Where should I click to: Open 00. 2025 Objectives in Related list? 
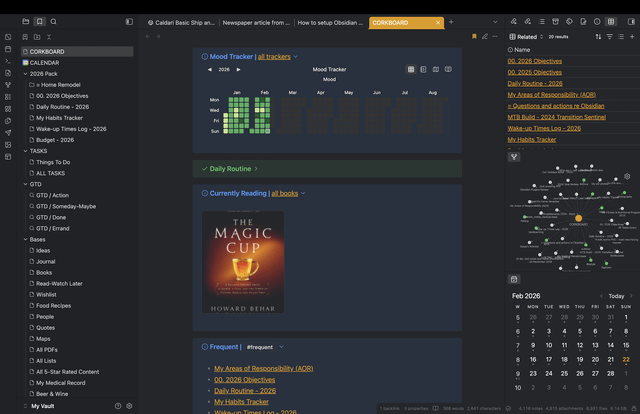[x=534, y=72]
